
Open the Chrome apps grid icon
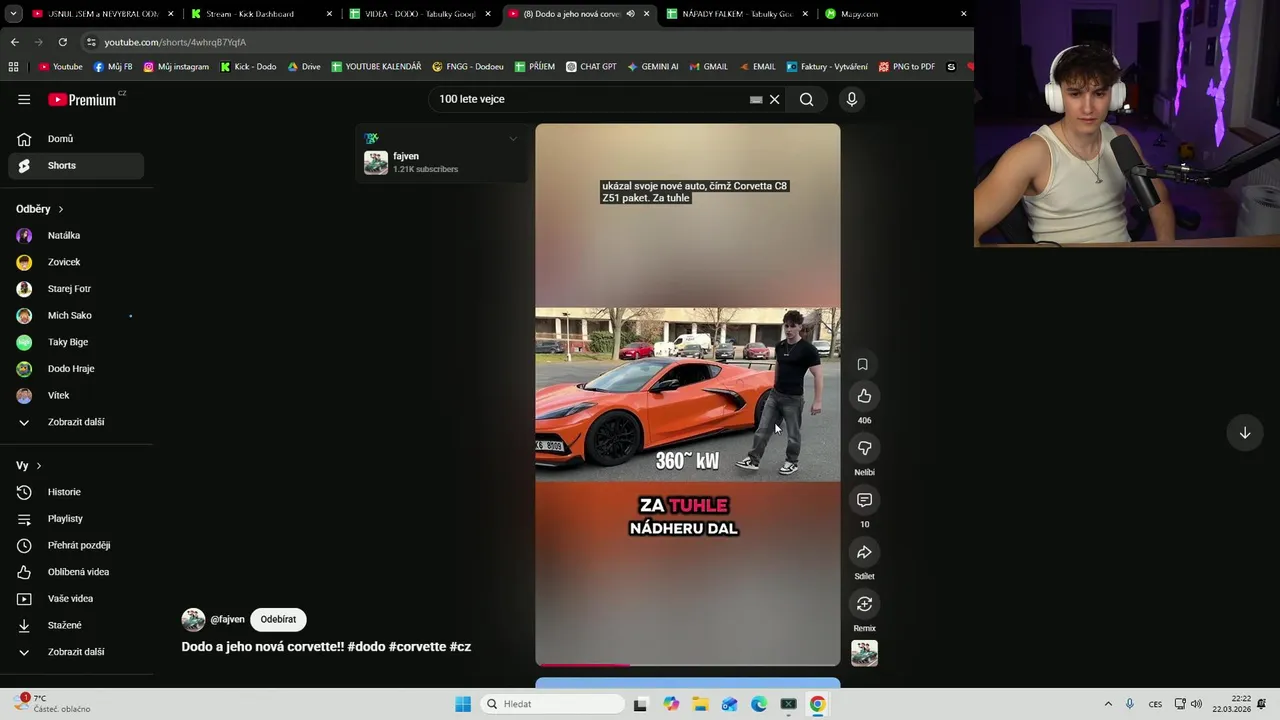click(x=13, y=67)
